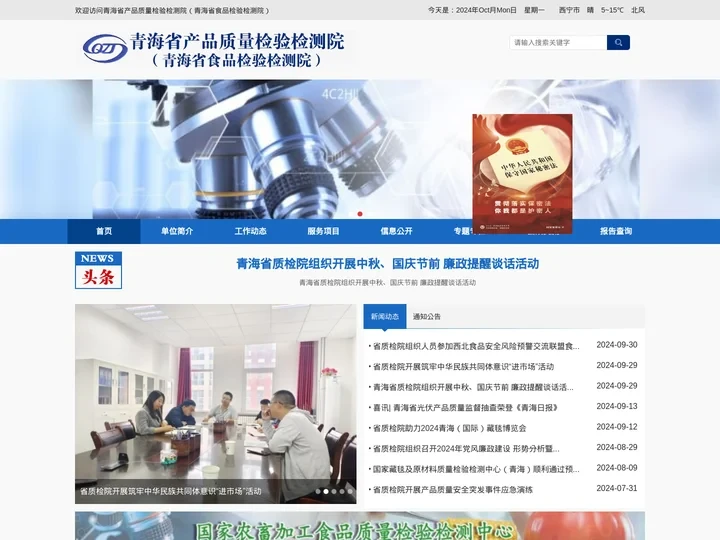The width and height of the screenshot is (720, 540).
Task: Click the 欢迎访问青海省产品质量检验检测院 welcome text
Action: (172, 10)
